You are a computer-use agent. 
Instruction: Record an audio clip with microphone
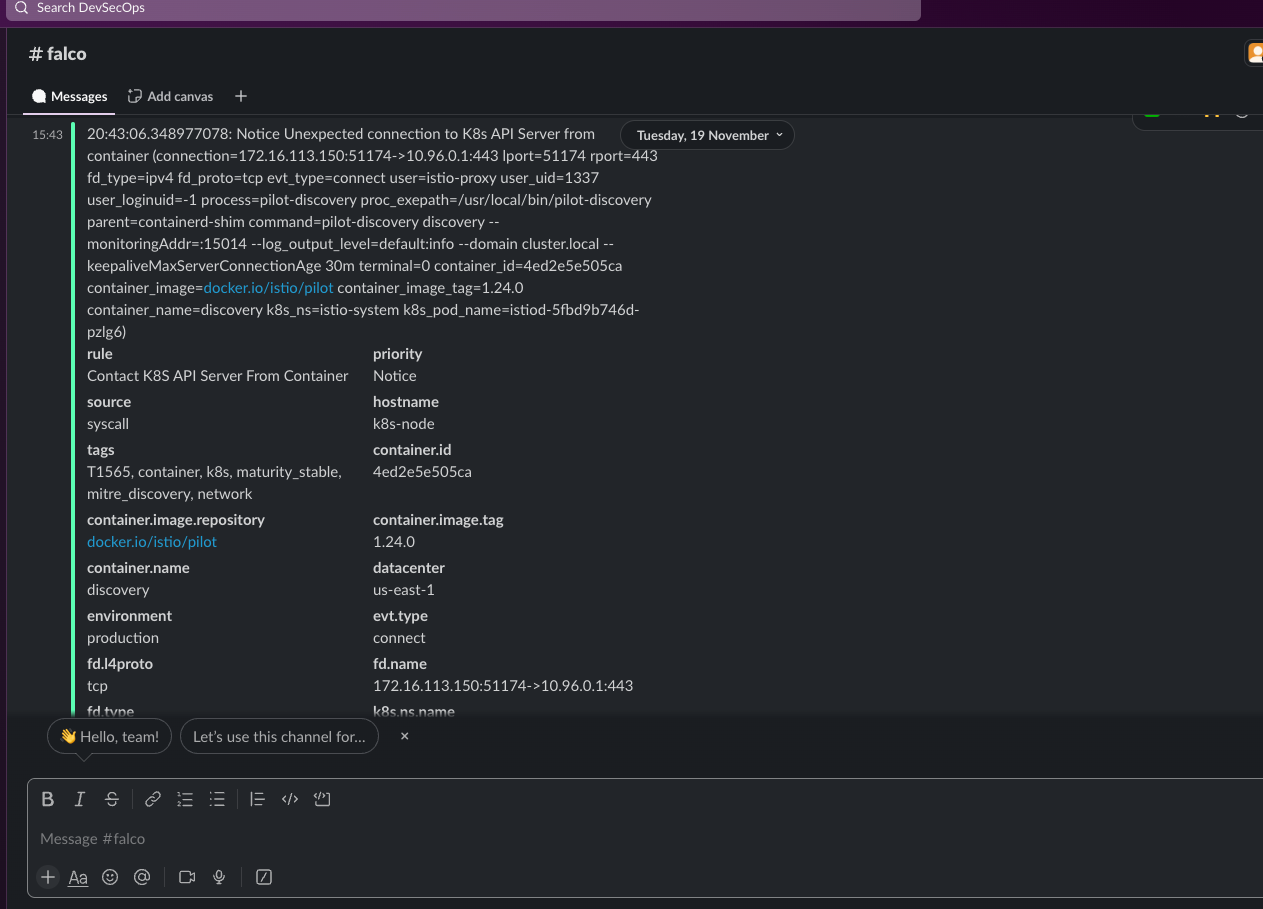point(219,877)
